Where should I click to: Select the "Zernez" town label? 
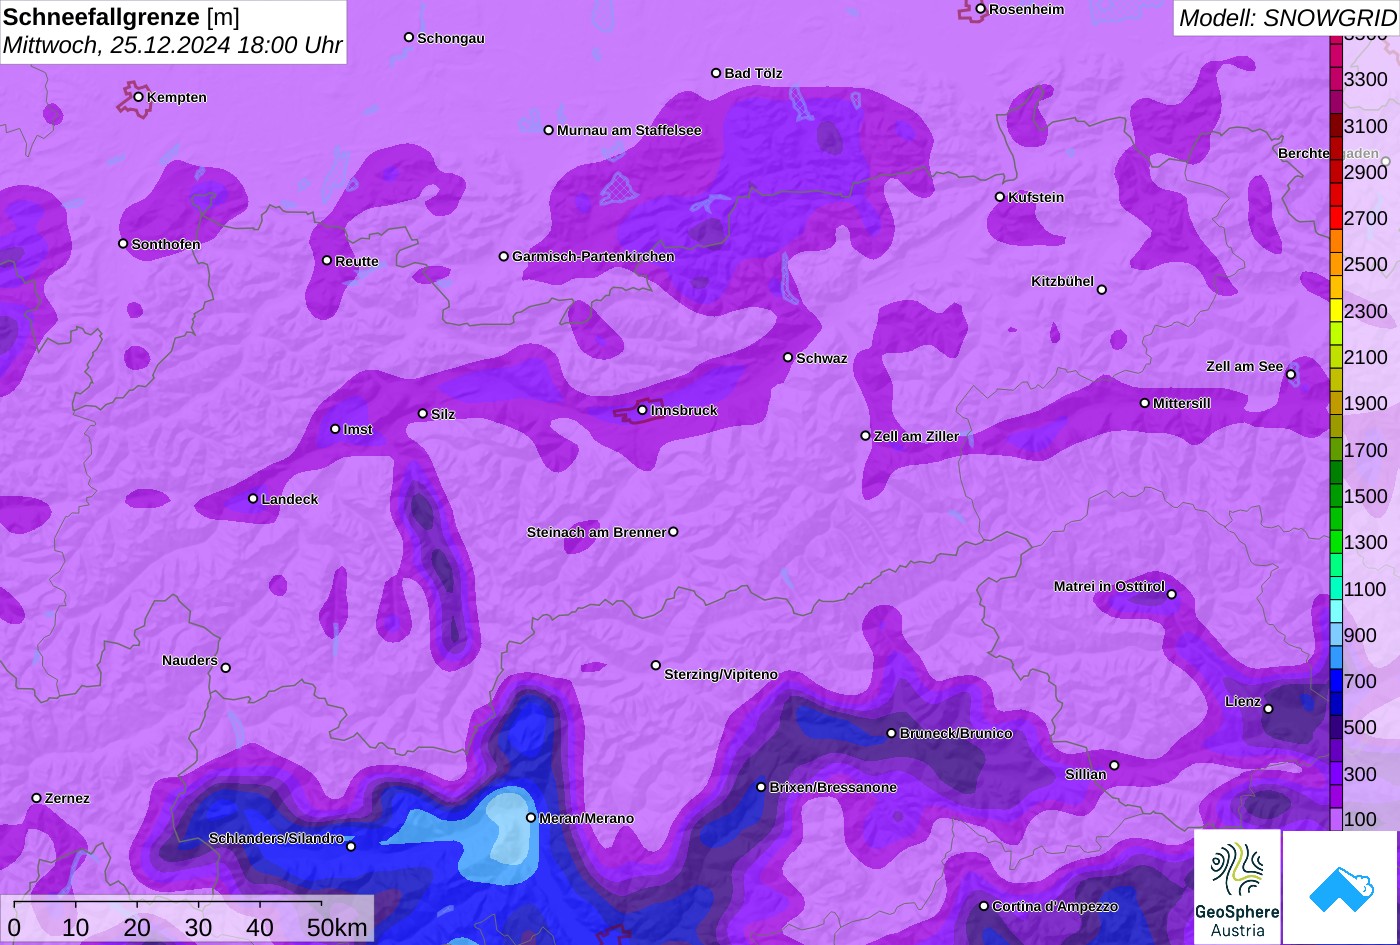click(67, 799)
